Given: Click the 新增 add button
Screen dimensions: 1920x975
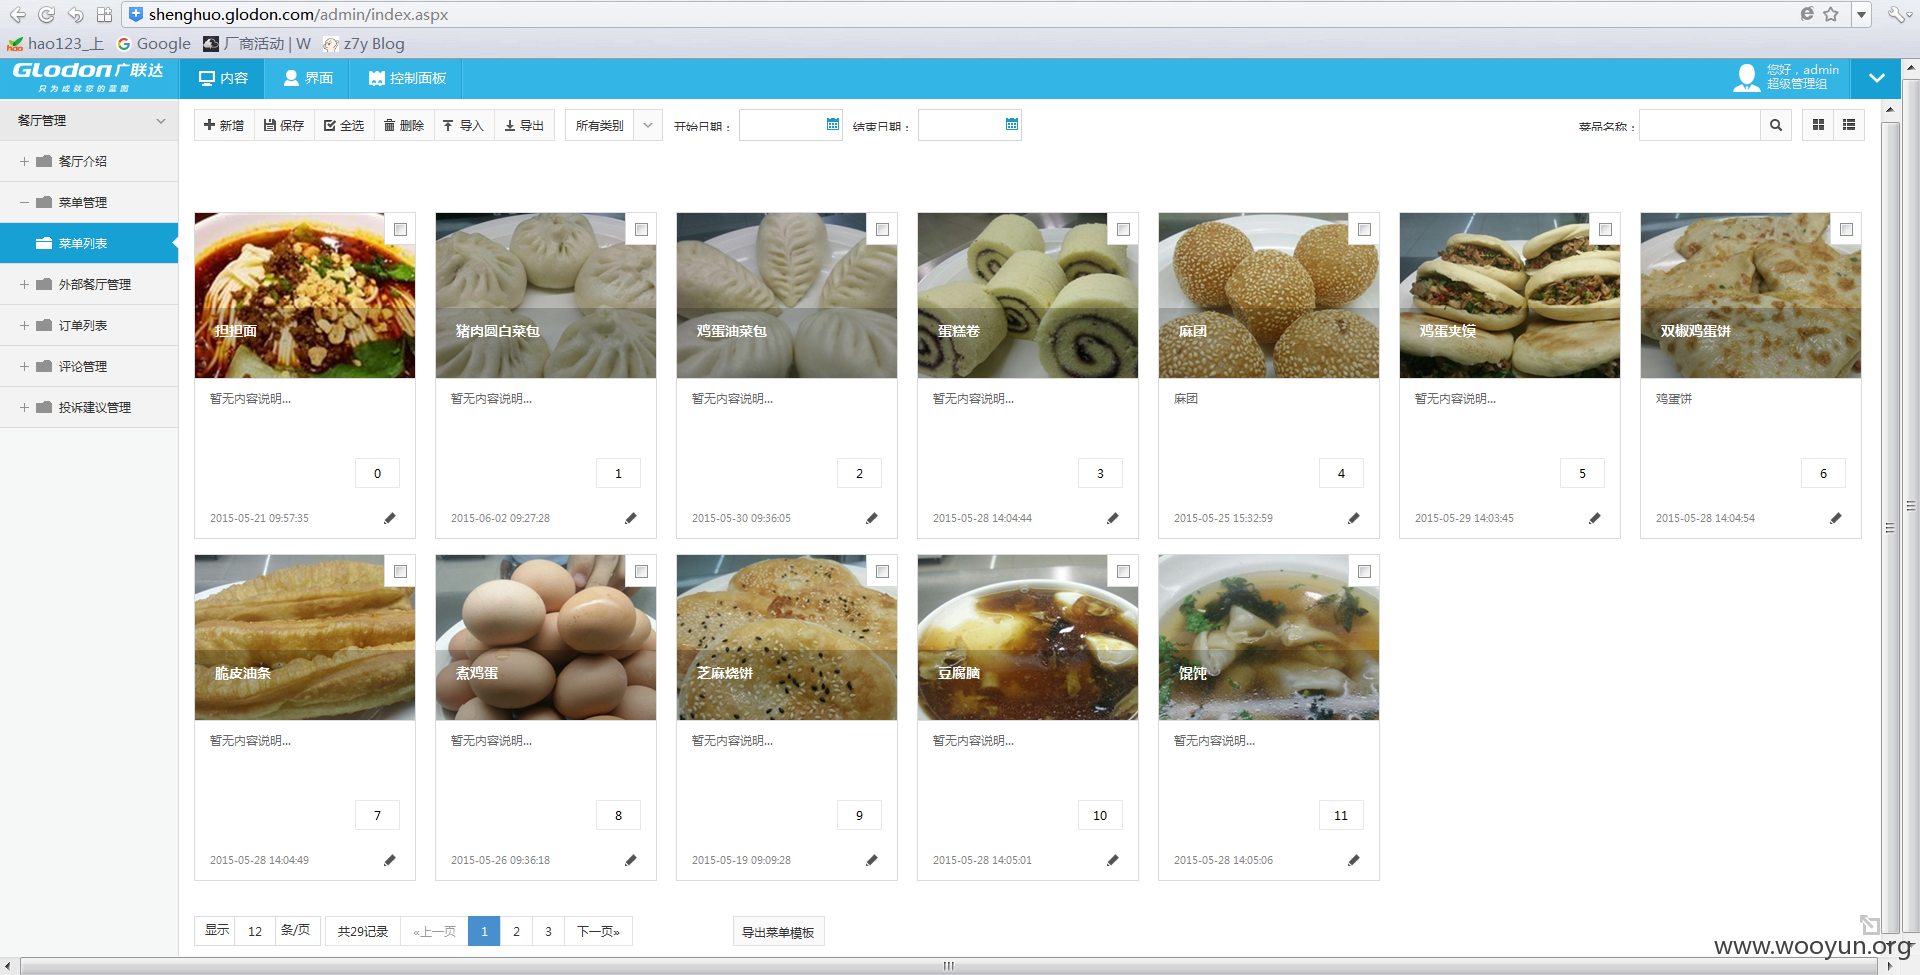Looking at the screenshot, I should point(224,125).
